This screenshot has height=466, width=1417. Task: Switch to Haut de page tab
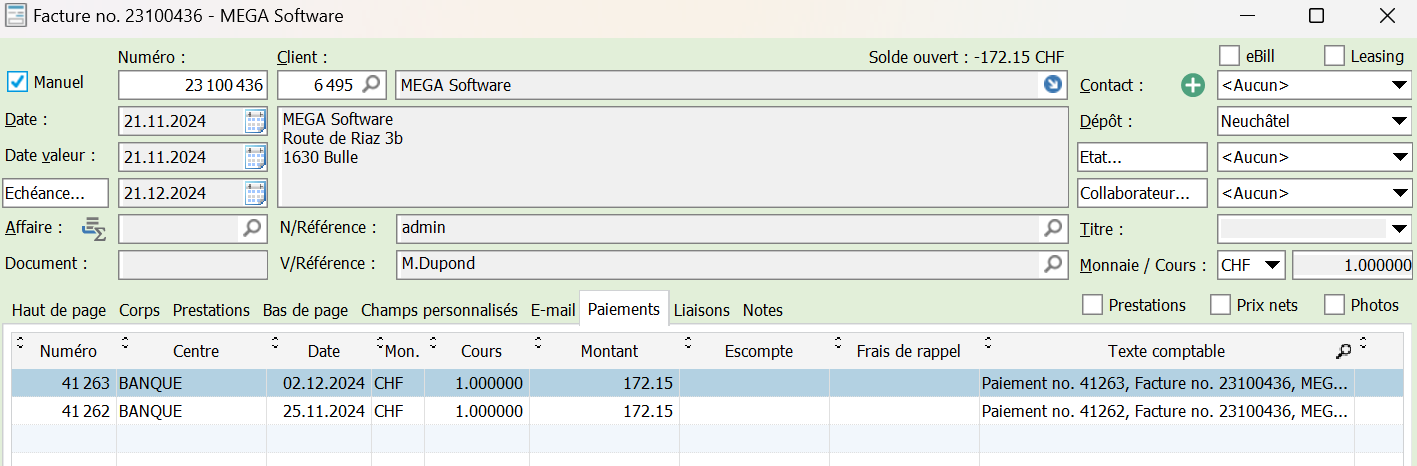coord(59,310)
